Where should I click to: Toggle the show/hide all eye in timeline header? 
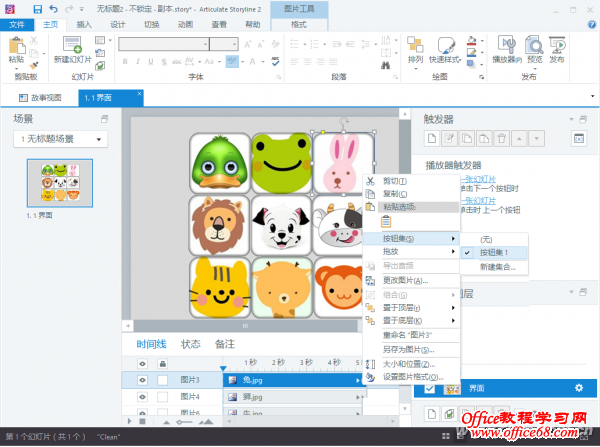click(x=142, y=364)
